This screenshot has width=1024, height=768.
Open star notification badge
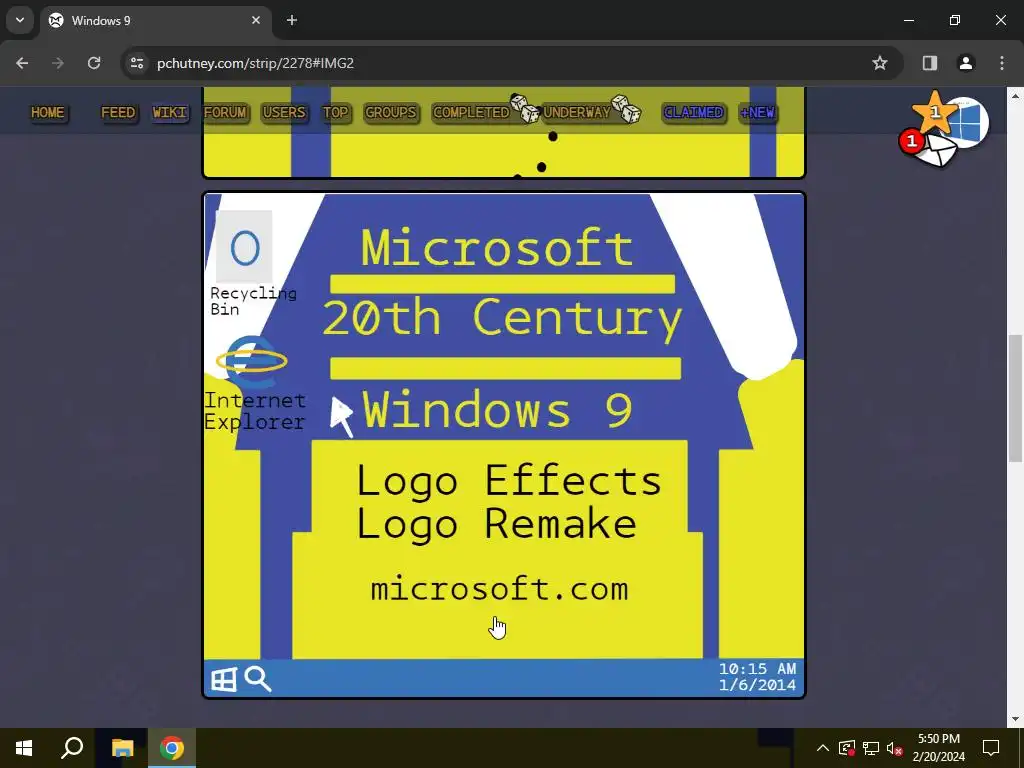tap(934, 112)
